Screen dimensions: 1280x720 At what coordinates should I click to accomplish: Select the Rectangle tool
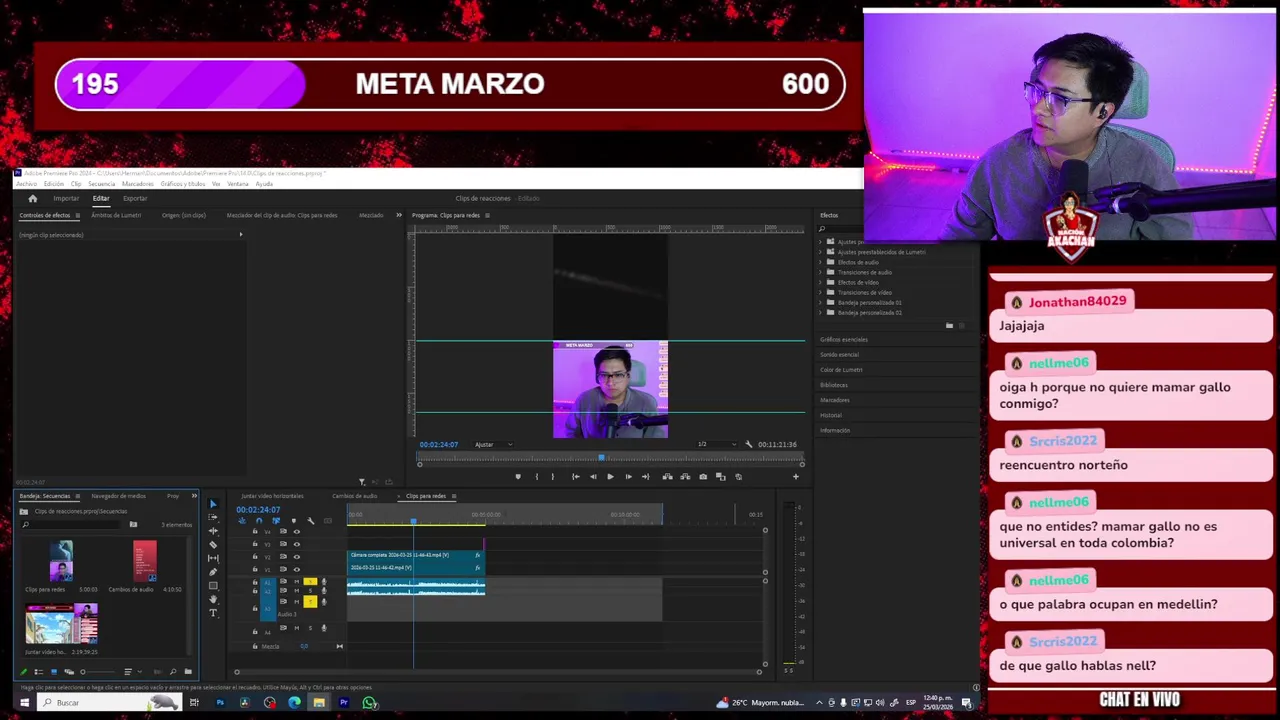[x=213, y=586]
